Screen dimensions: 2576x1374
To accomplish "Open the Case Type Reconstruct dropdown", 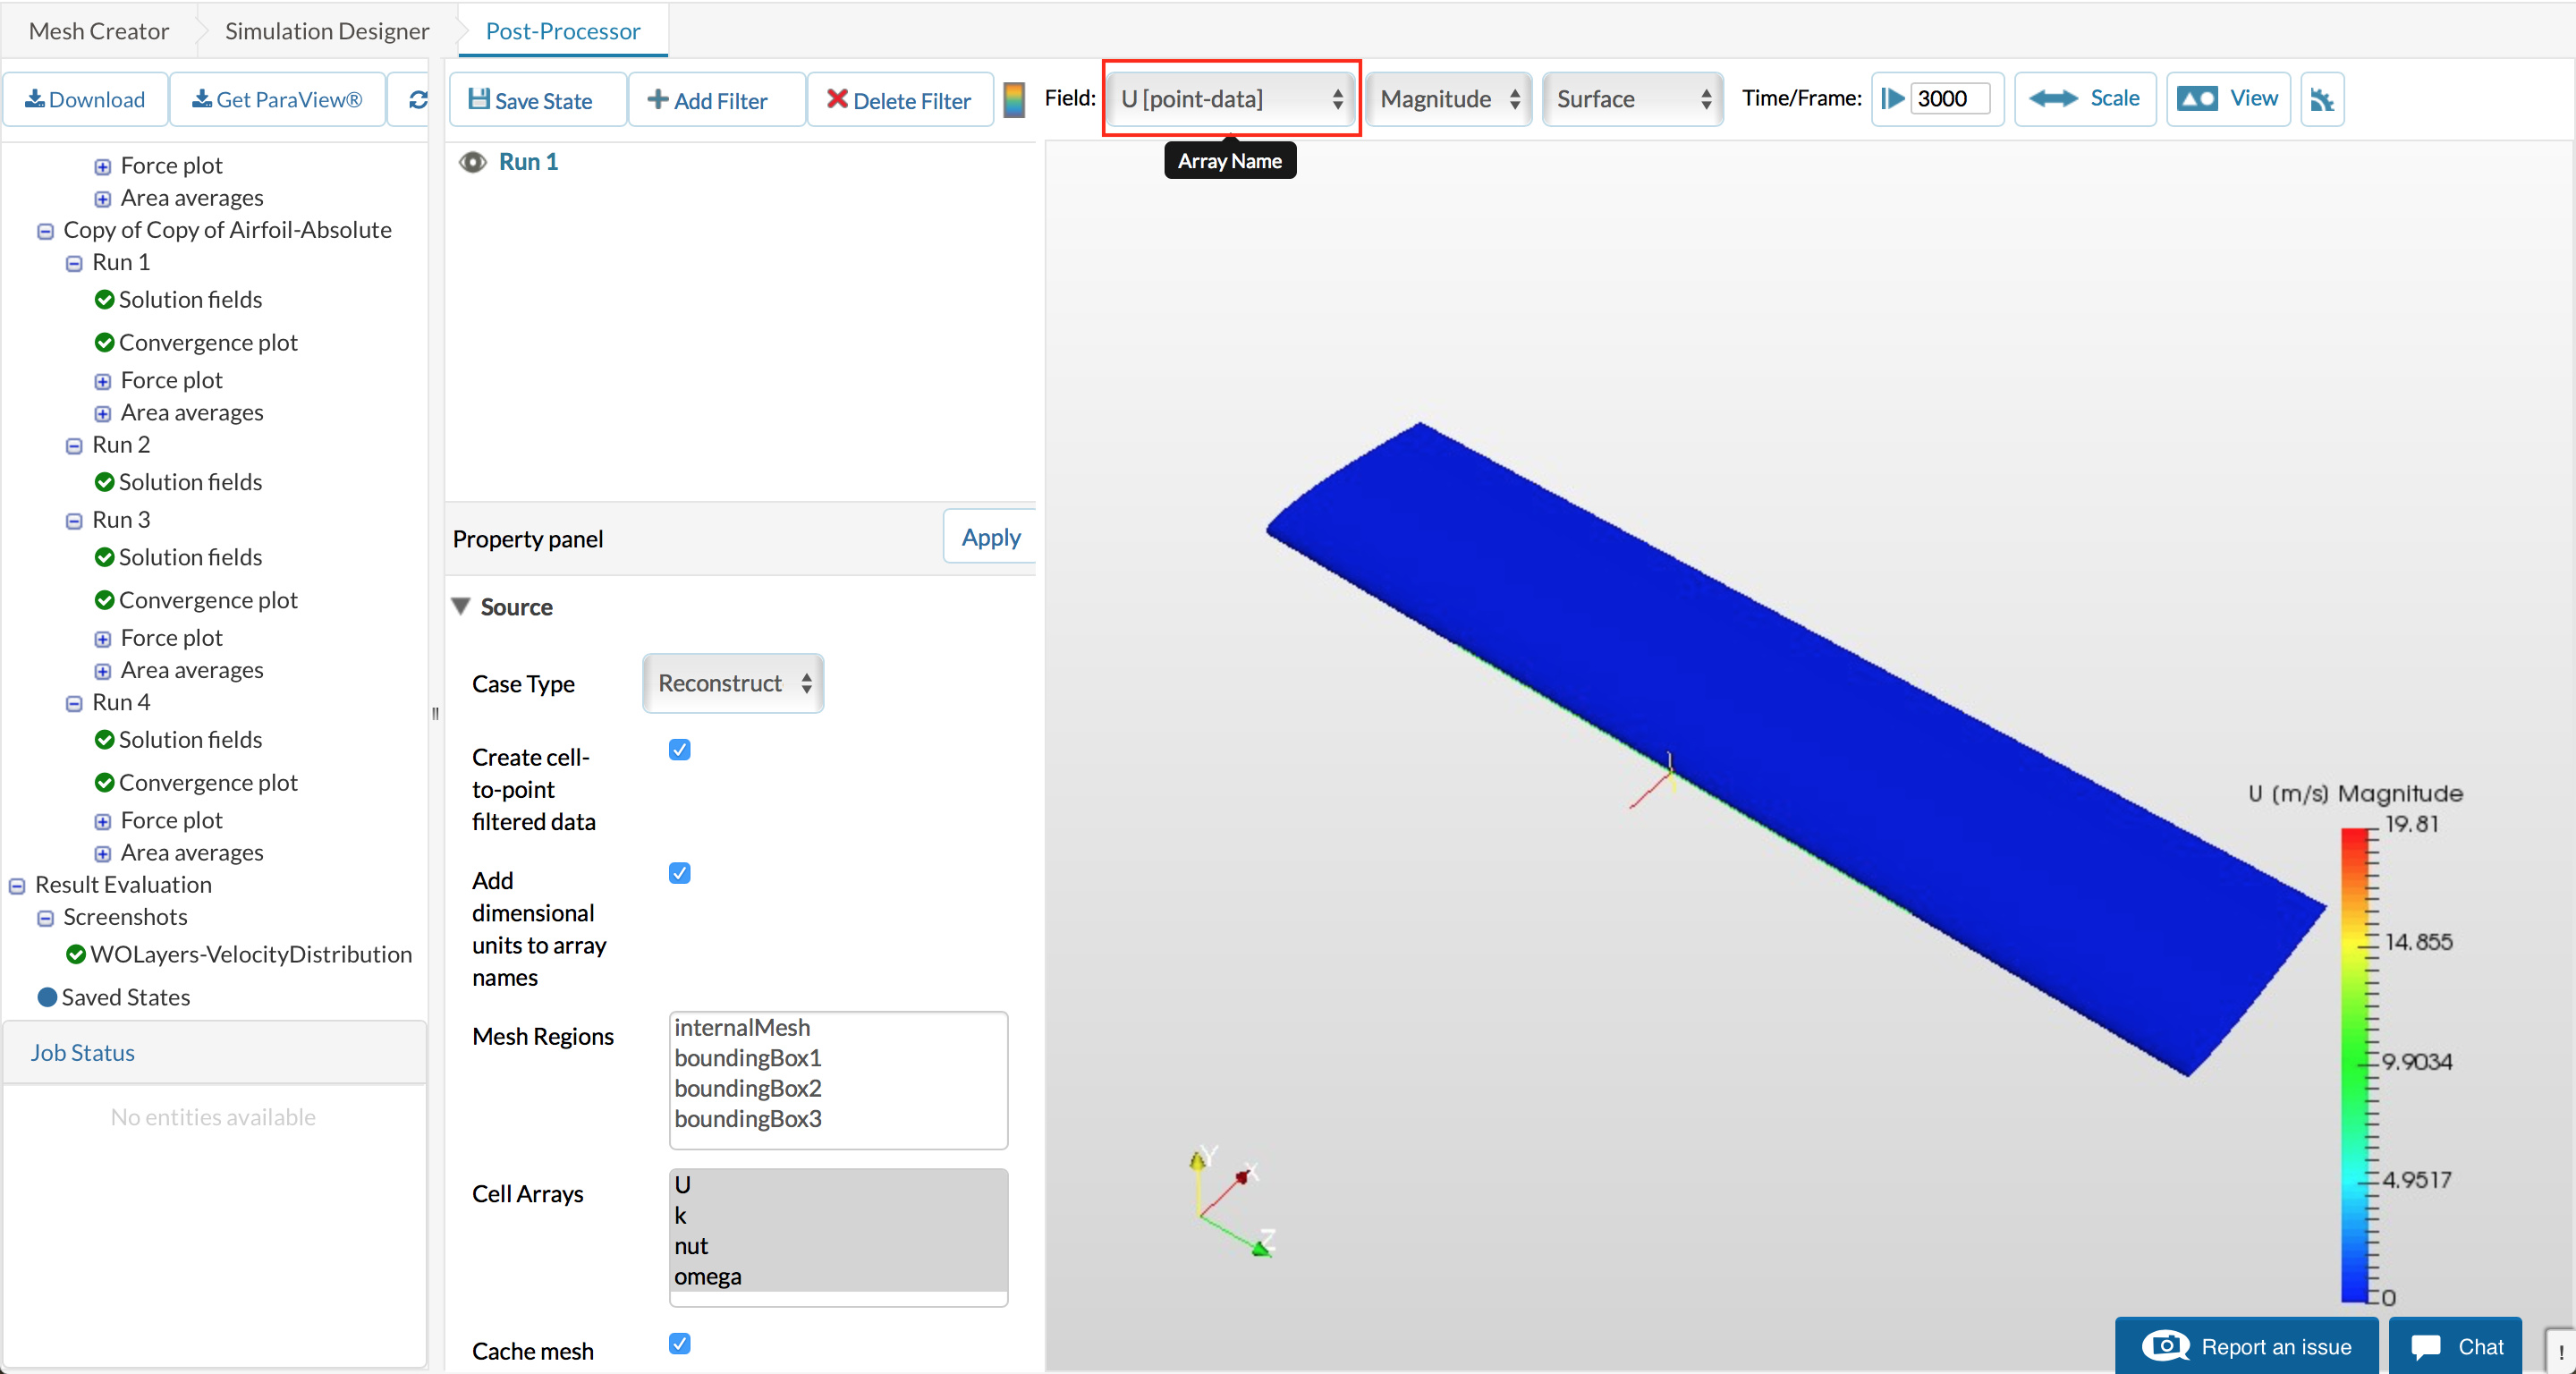I will coord(733,683).
